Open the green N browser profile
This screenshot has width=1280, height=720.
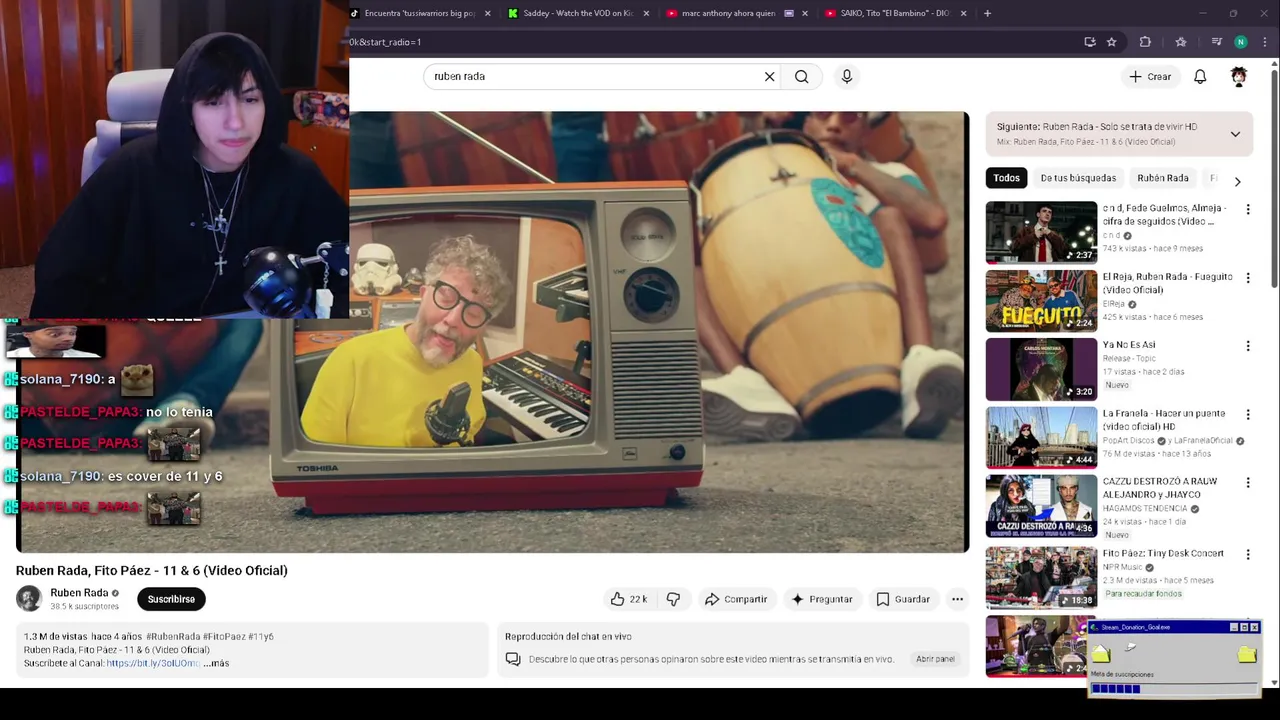[x=1241, y=42]
